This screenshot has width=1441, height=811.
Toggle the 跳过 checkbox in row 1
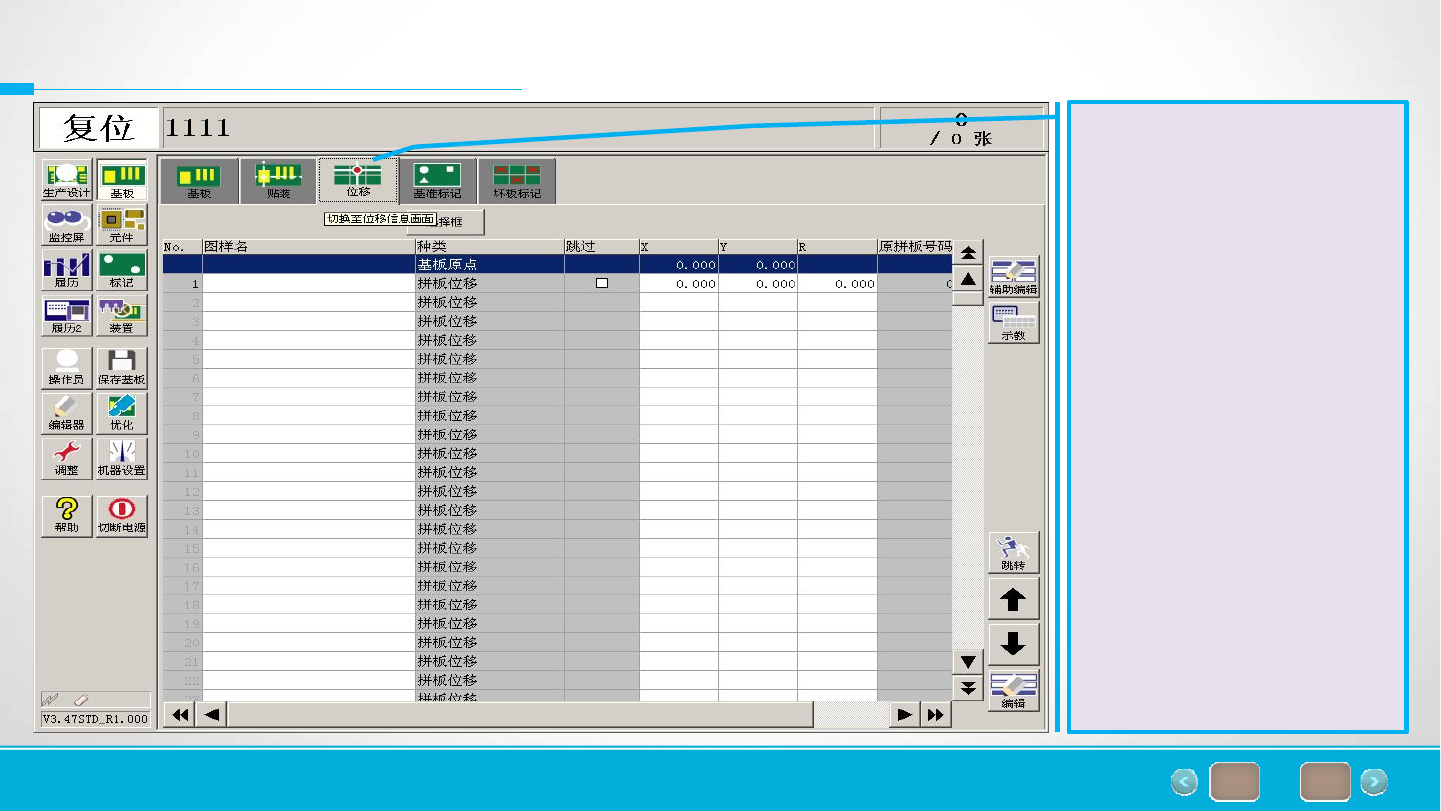[602, 284]
